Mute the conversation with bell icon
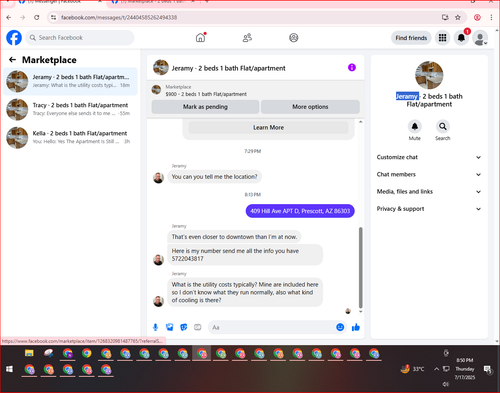The image size is (500, 393). coord(415,126)
